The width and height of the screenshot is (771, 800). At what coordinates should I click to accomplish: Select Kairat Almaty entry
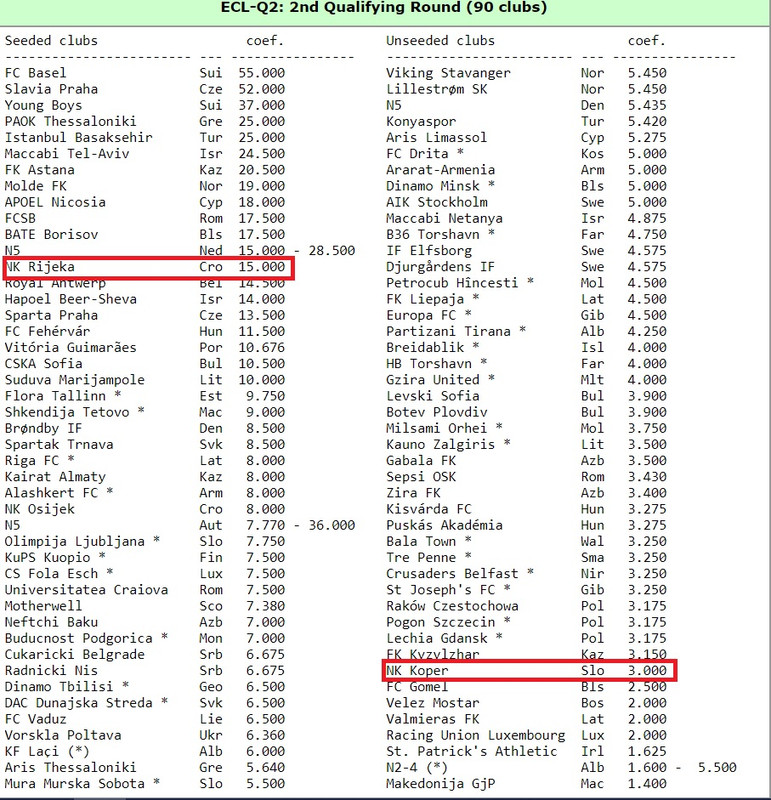55,477
